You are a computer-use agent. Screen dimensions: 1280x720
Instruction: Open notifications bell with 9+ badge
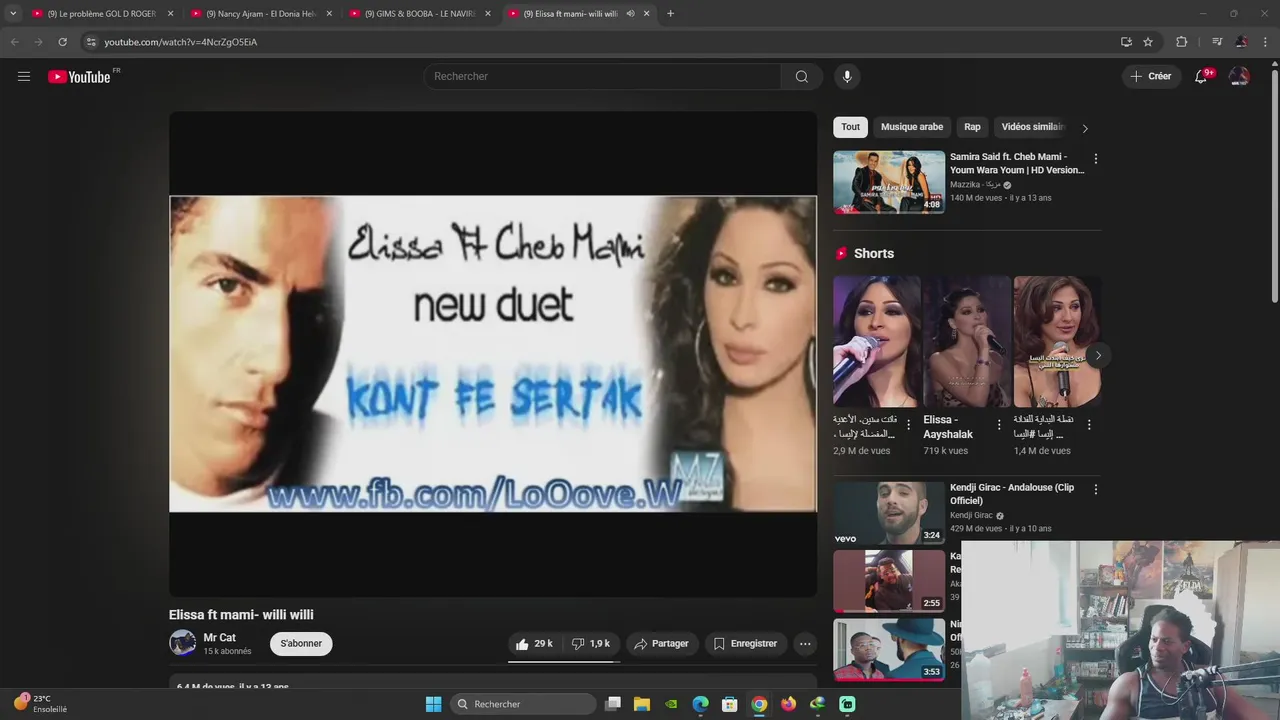point(1202,76)
